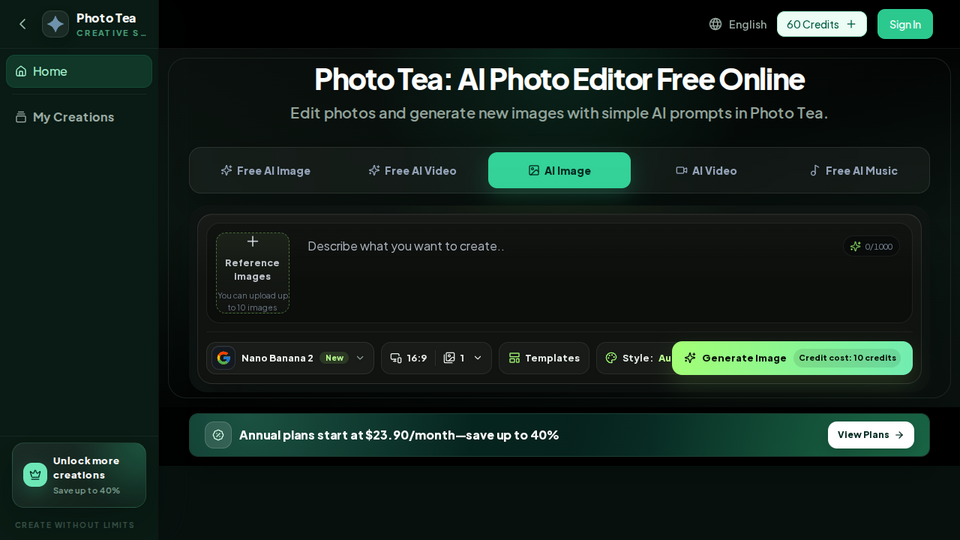Click the AI Image tab picture icon
Screen dimensions: 960x540
point(534,170)
